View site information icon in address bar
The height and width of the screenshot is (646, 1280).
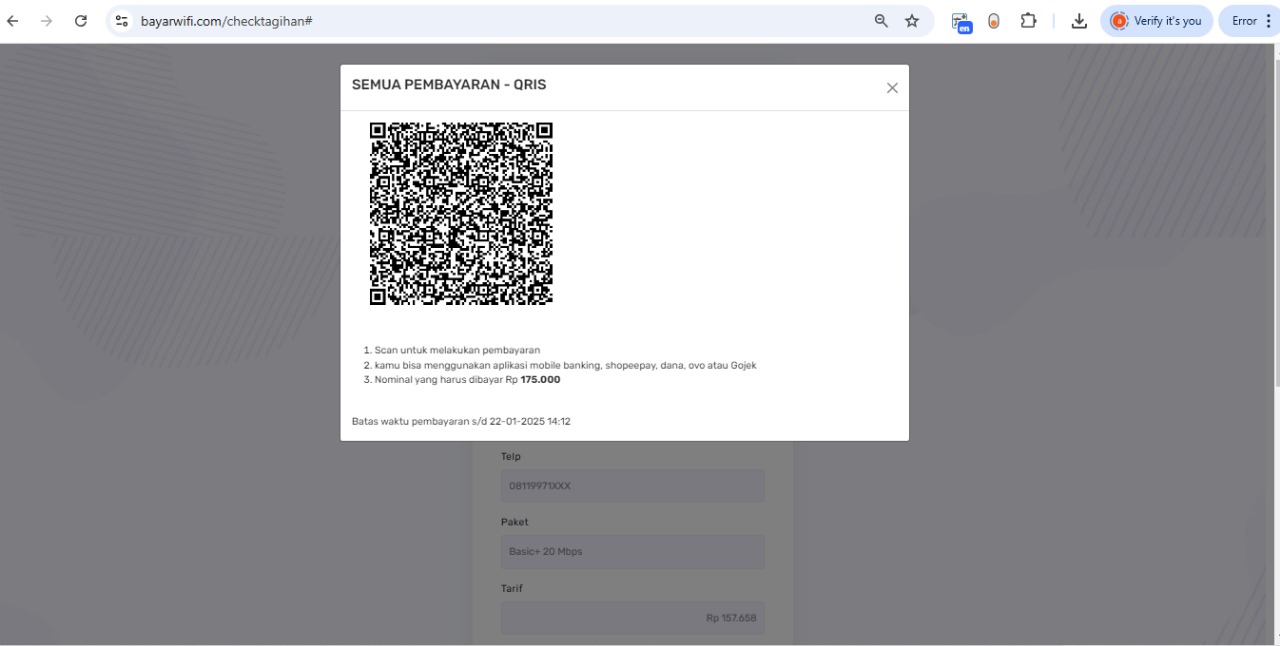click(122, 21)
